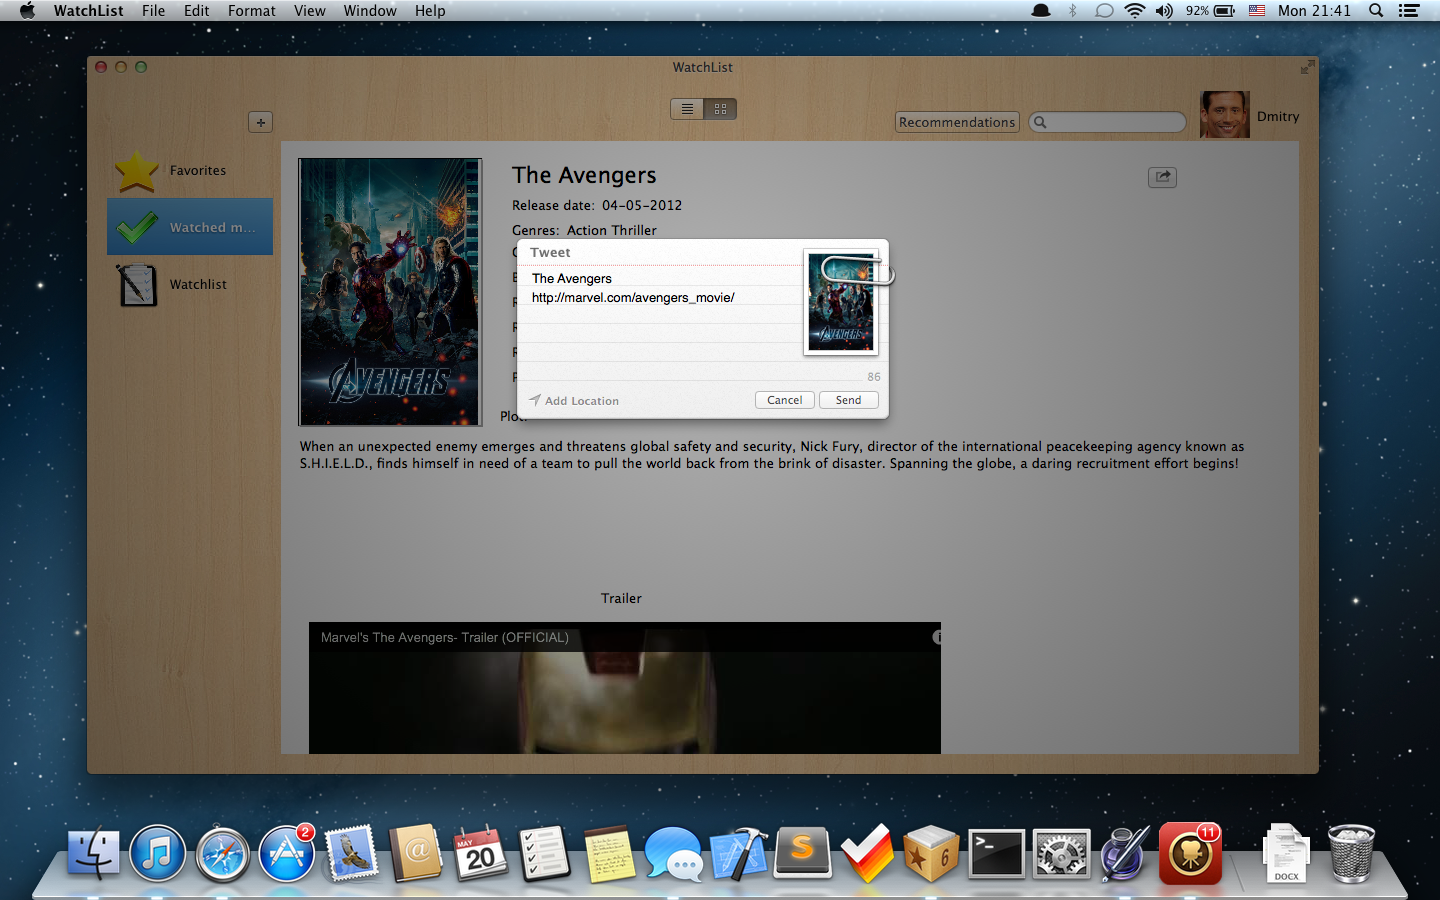The image size is (1440, 900).
Task: Click the Avengers movie poster
Action: tap(390, 292)
